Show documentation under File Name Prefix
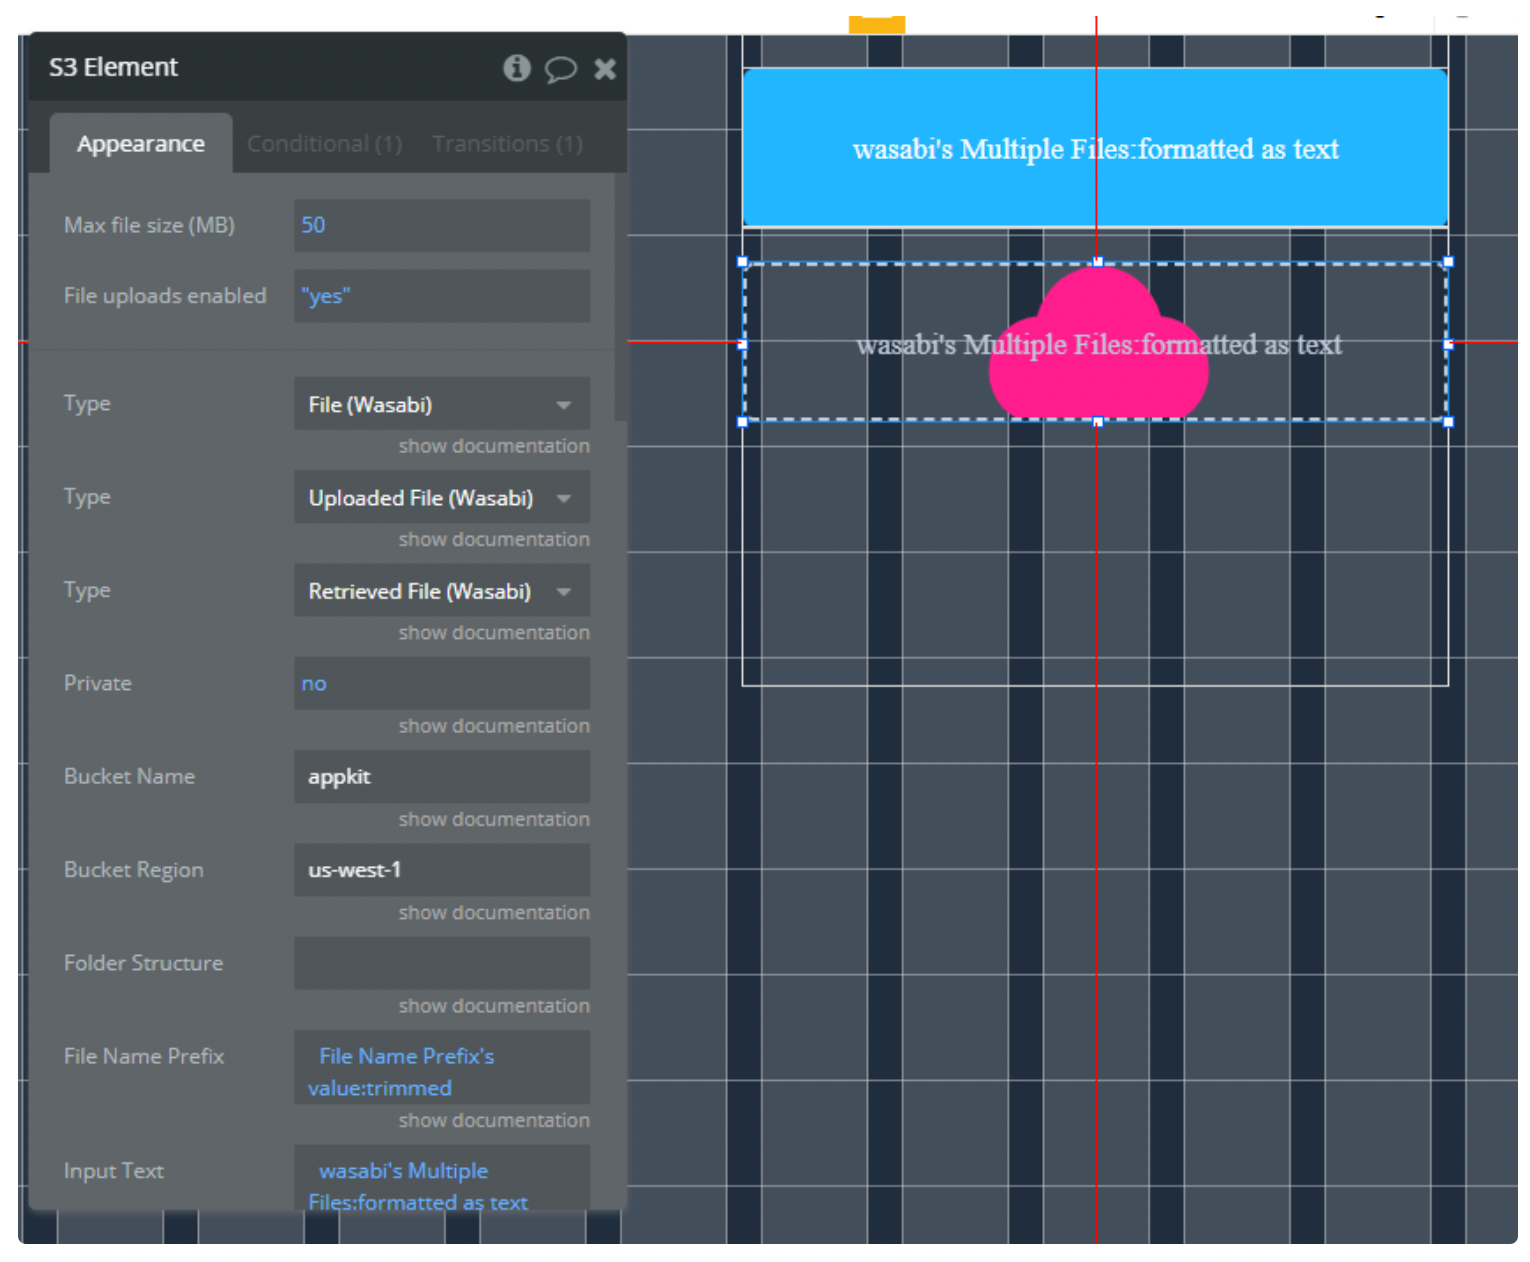 point(494,1121)
